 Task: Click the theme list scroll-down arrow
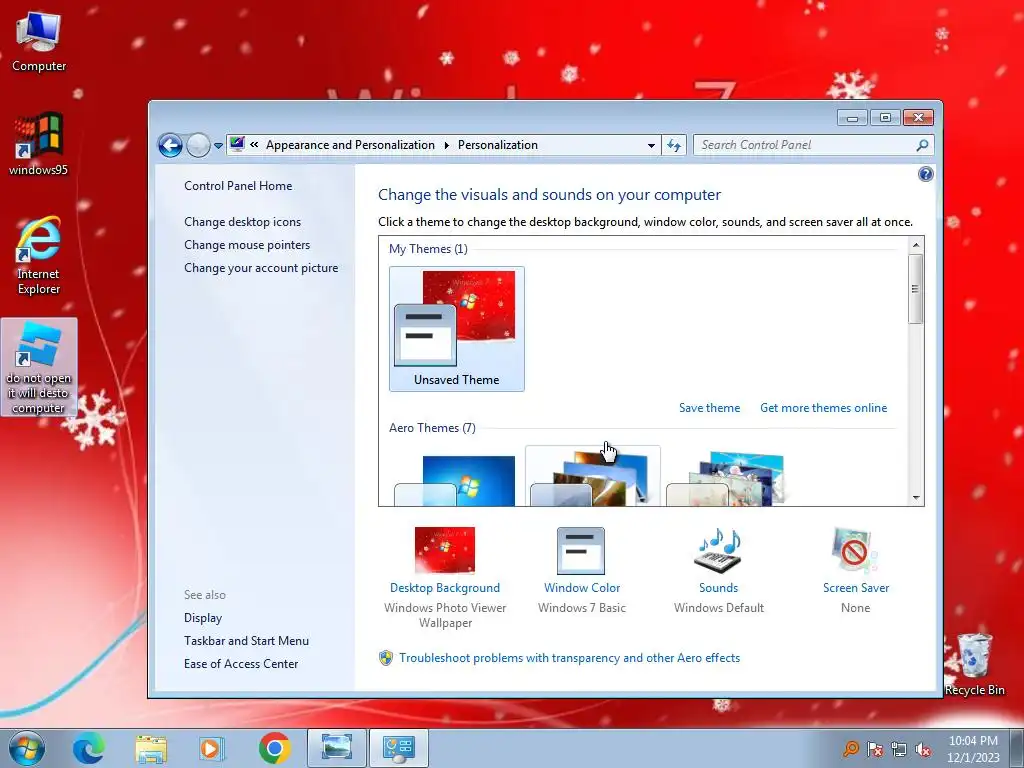(916, 498)
